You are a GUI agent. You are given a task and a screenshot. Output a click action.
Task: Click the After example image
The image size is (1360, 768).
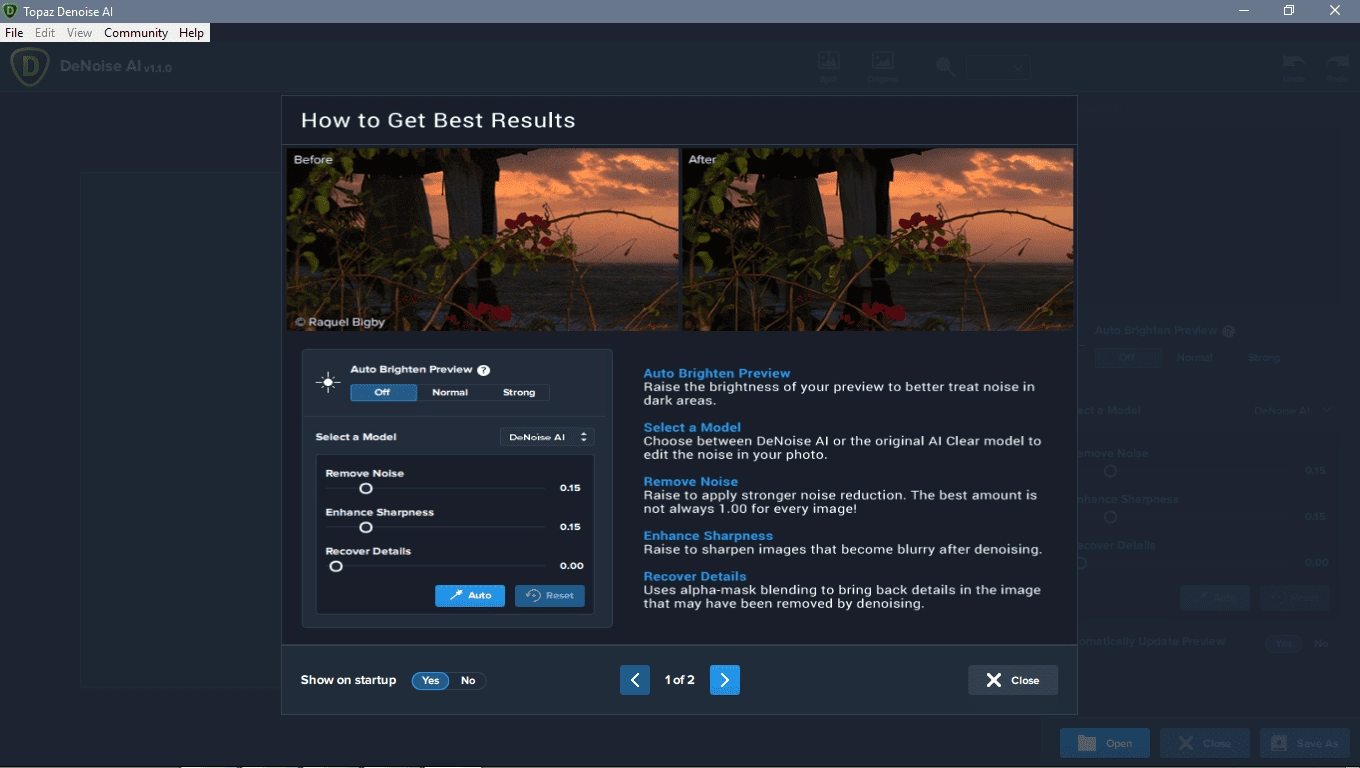[877, 240]
